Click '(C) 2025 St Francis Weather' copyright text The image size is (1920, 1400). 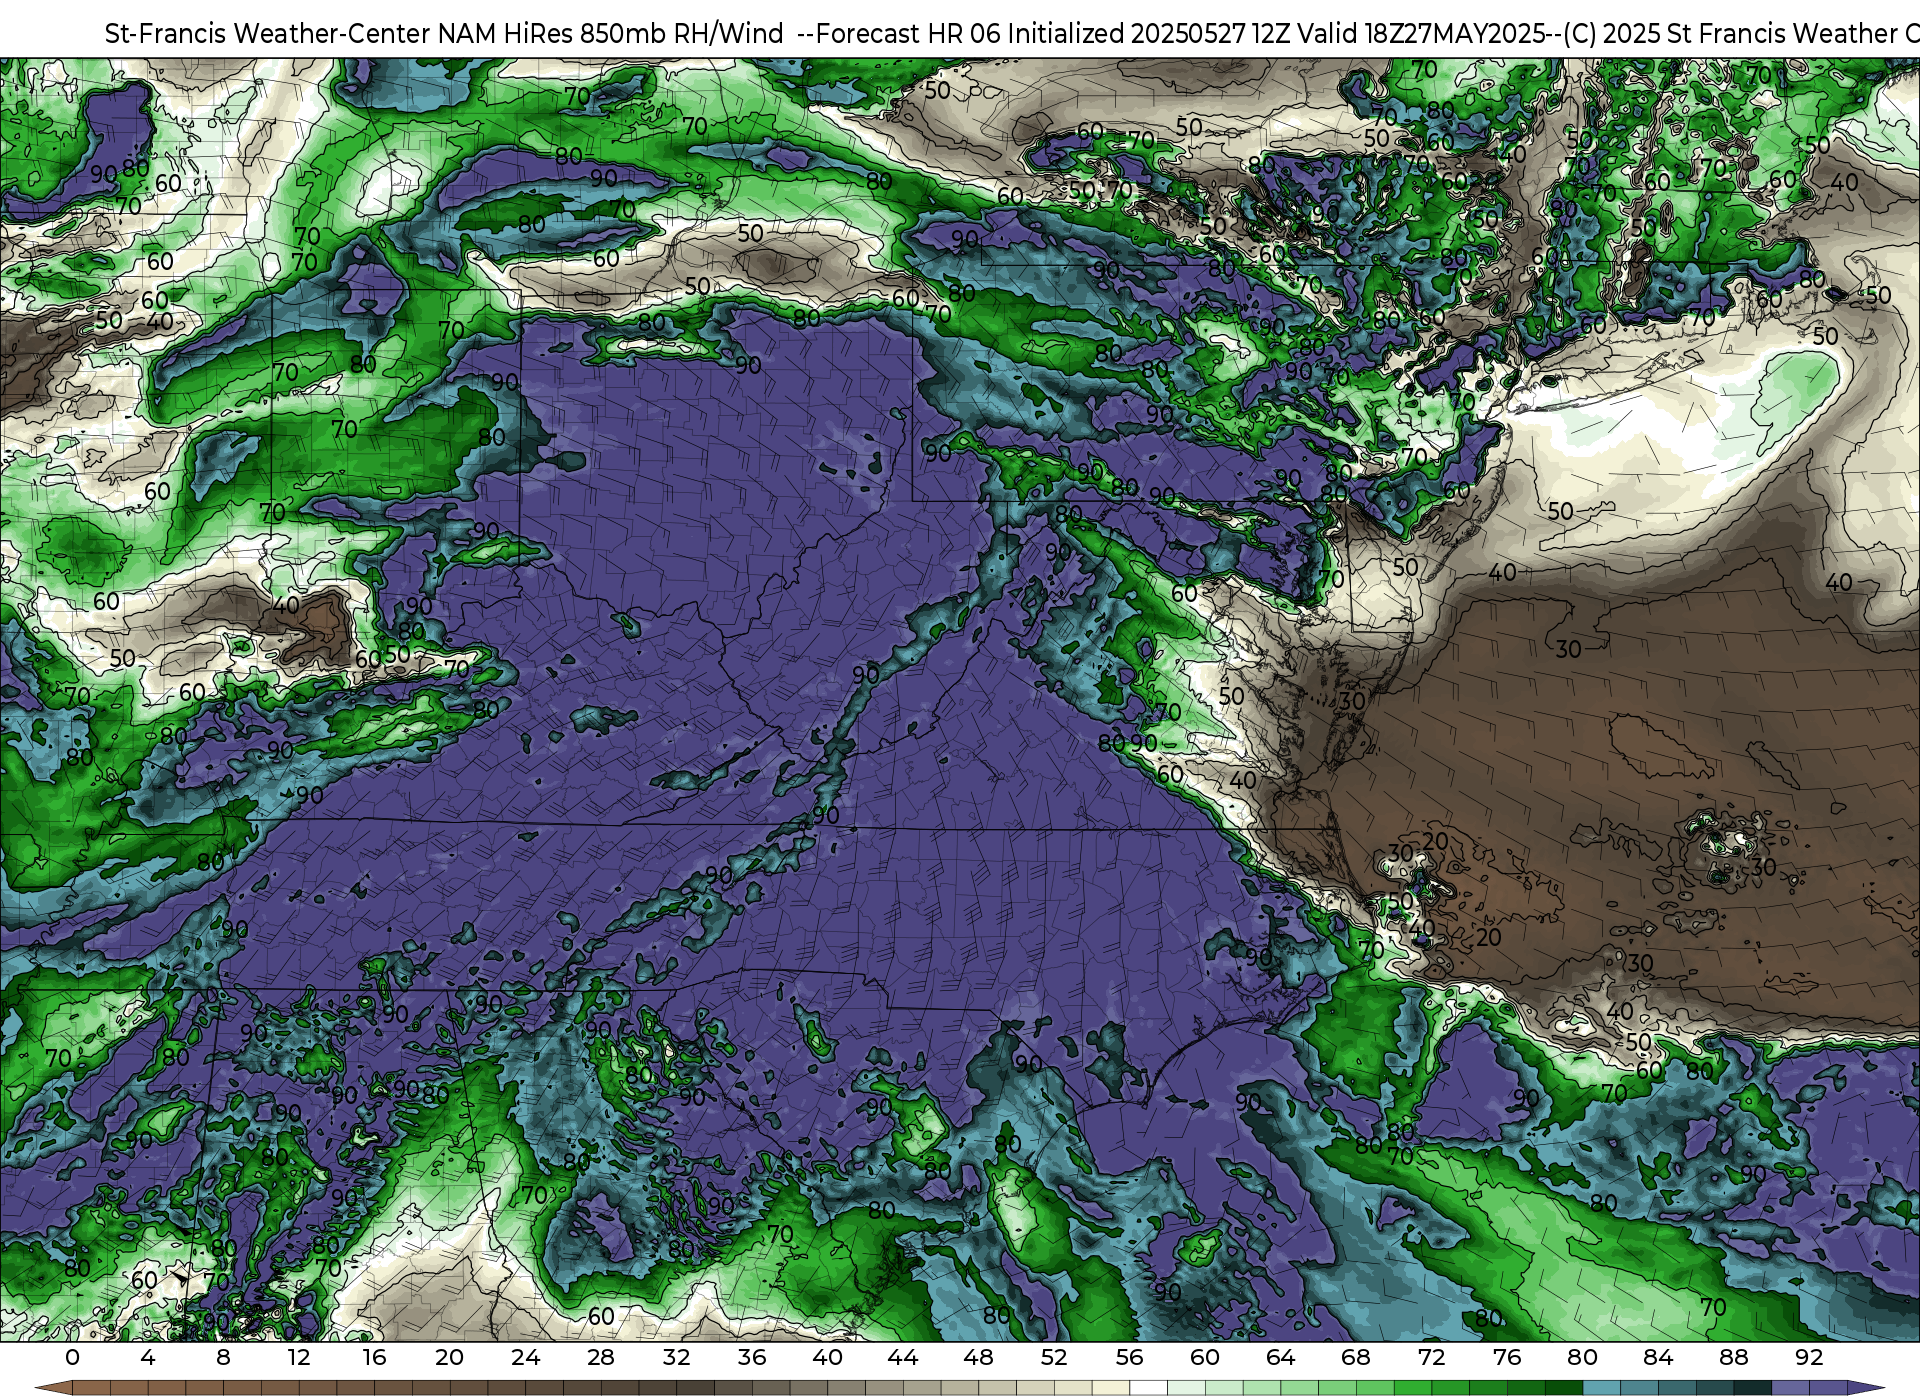(x=1730, y=34)
